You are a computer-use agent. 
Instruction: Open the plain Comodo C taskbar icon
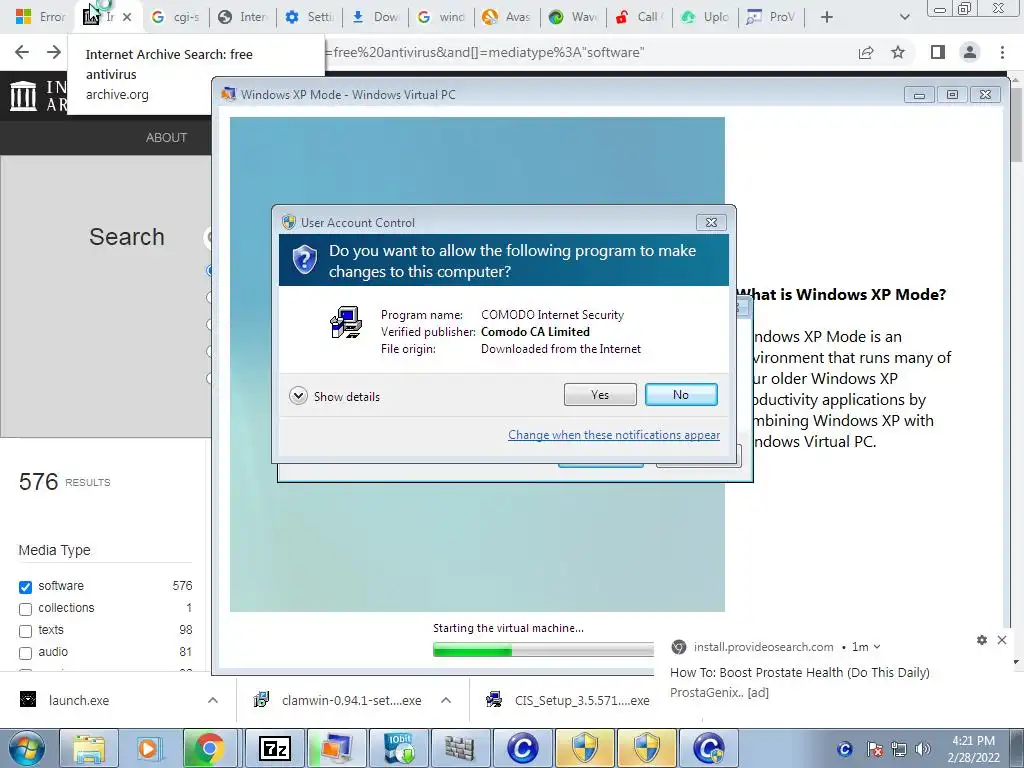[522, 748]
